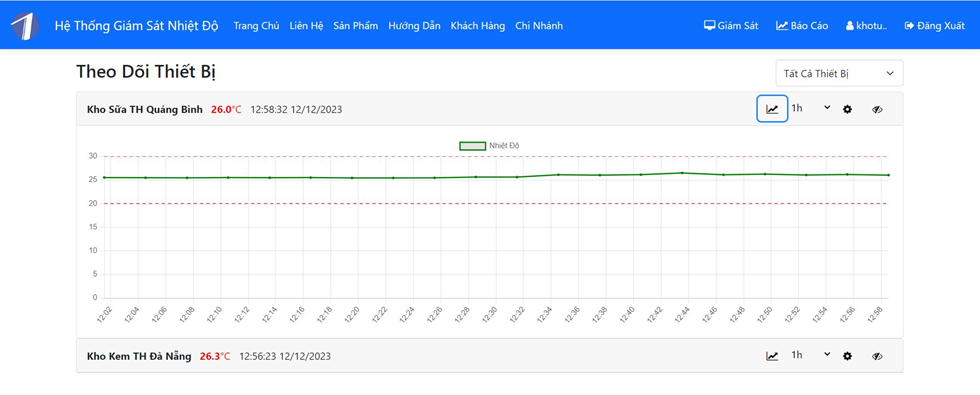Open settings gear for Kho Kem TH Đà Nẵng

tap(848, 356)
